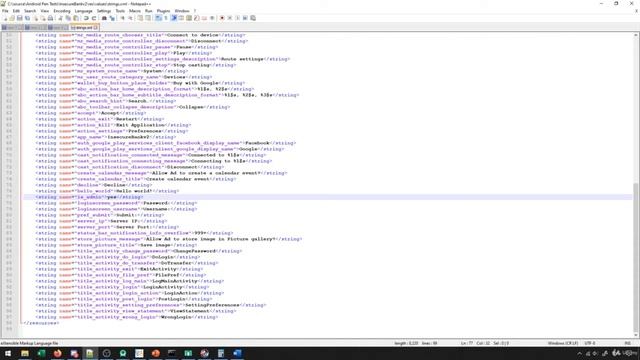Open the Search menu
640x360 pixels.
click(x=30, y=11)
